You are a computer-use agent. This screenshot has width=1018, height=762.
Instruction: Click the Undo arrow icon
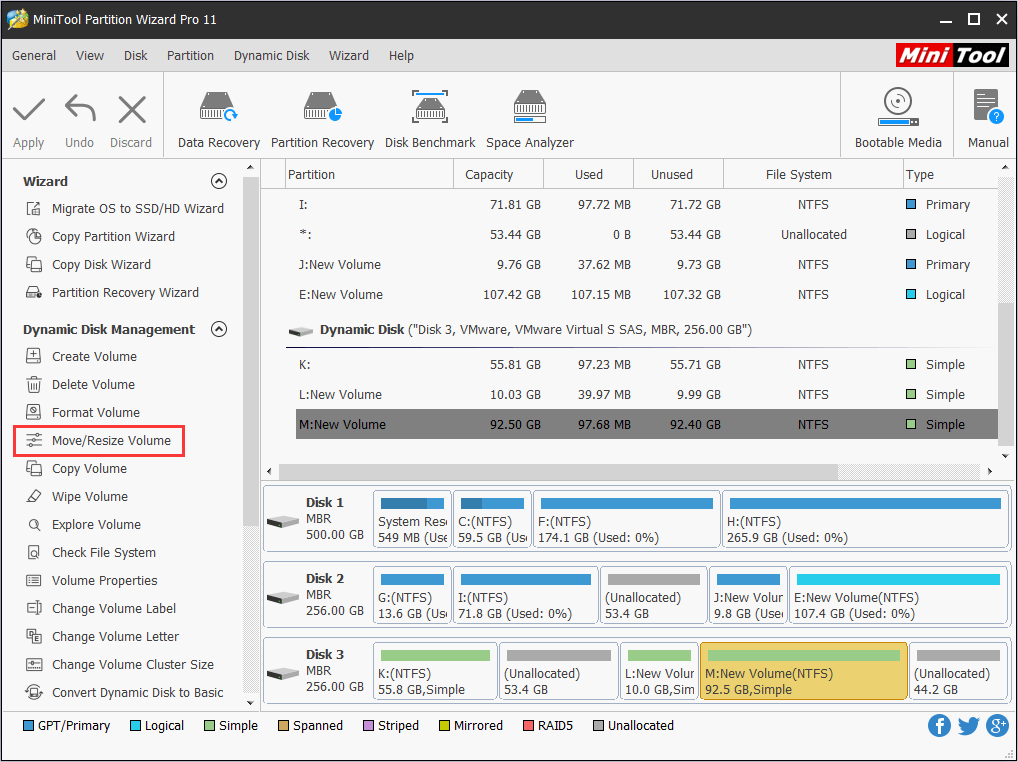(x=80, y=108)
